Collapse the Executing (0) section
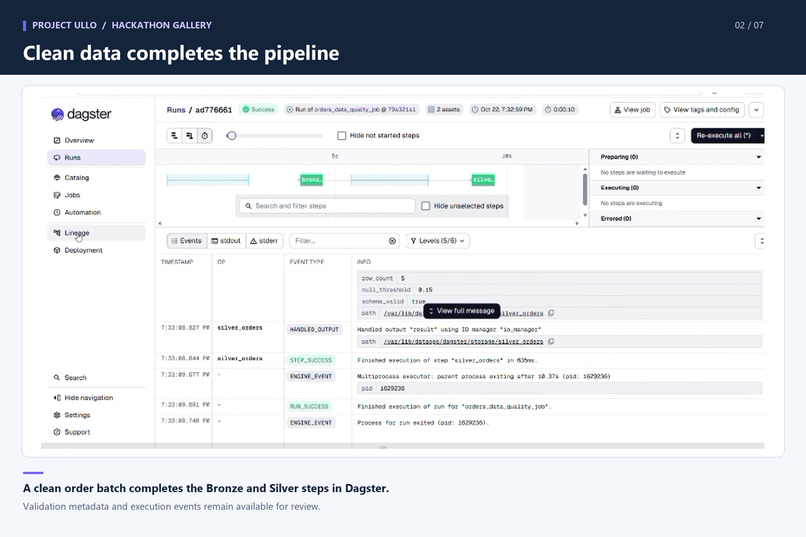The height and width of the screenshot is (537, 806). (x=759, y=188)
